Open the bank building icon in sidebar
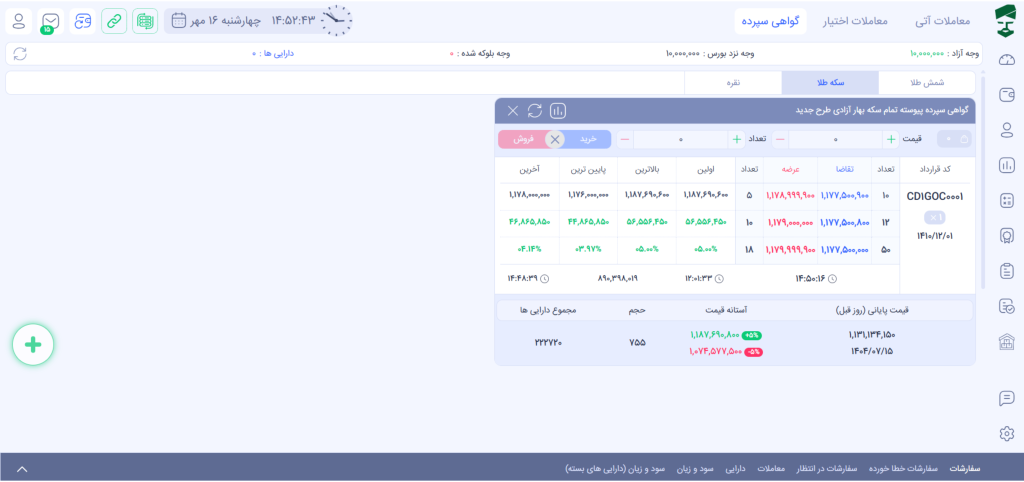The height and width of the screenshot is (482, 1024). (x=1007, y=342)
